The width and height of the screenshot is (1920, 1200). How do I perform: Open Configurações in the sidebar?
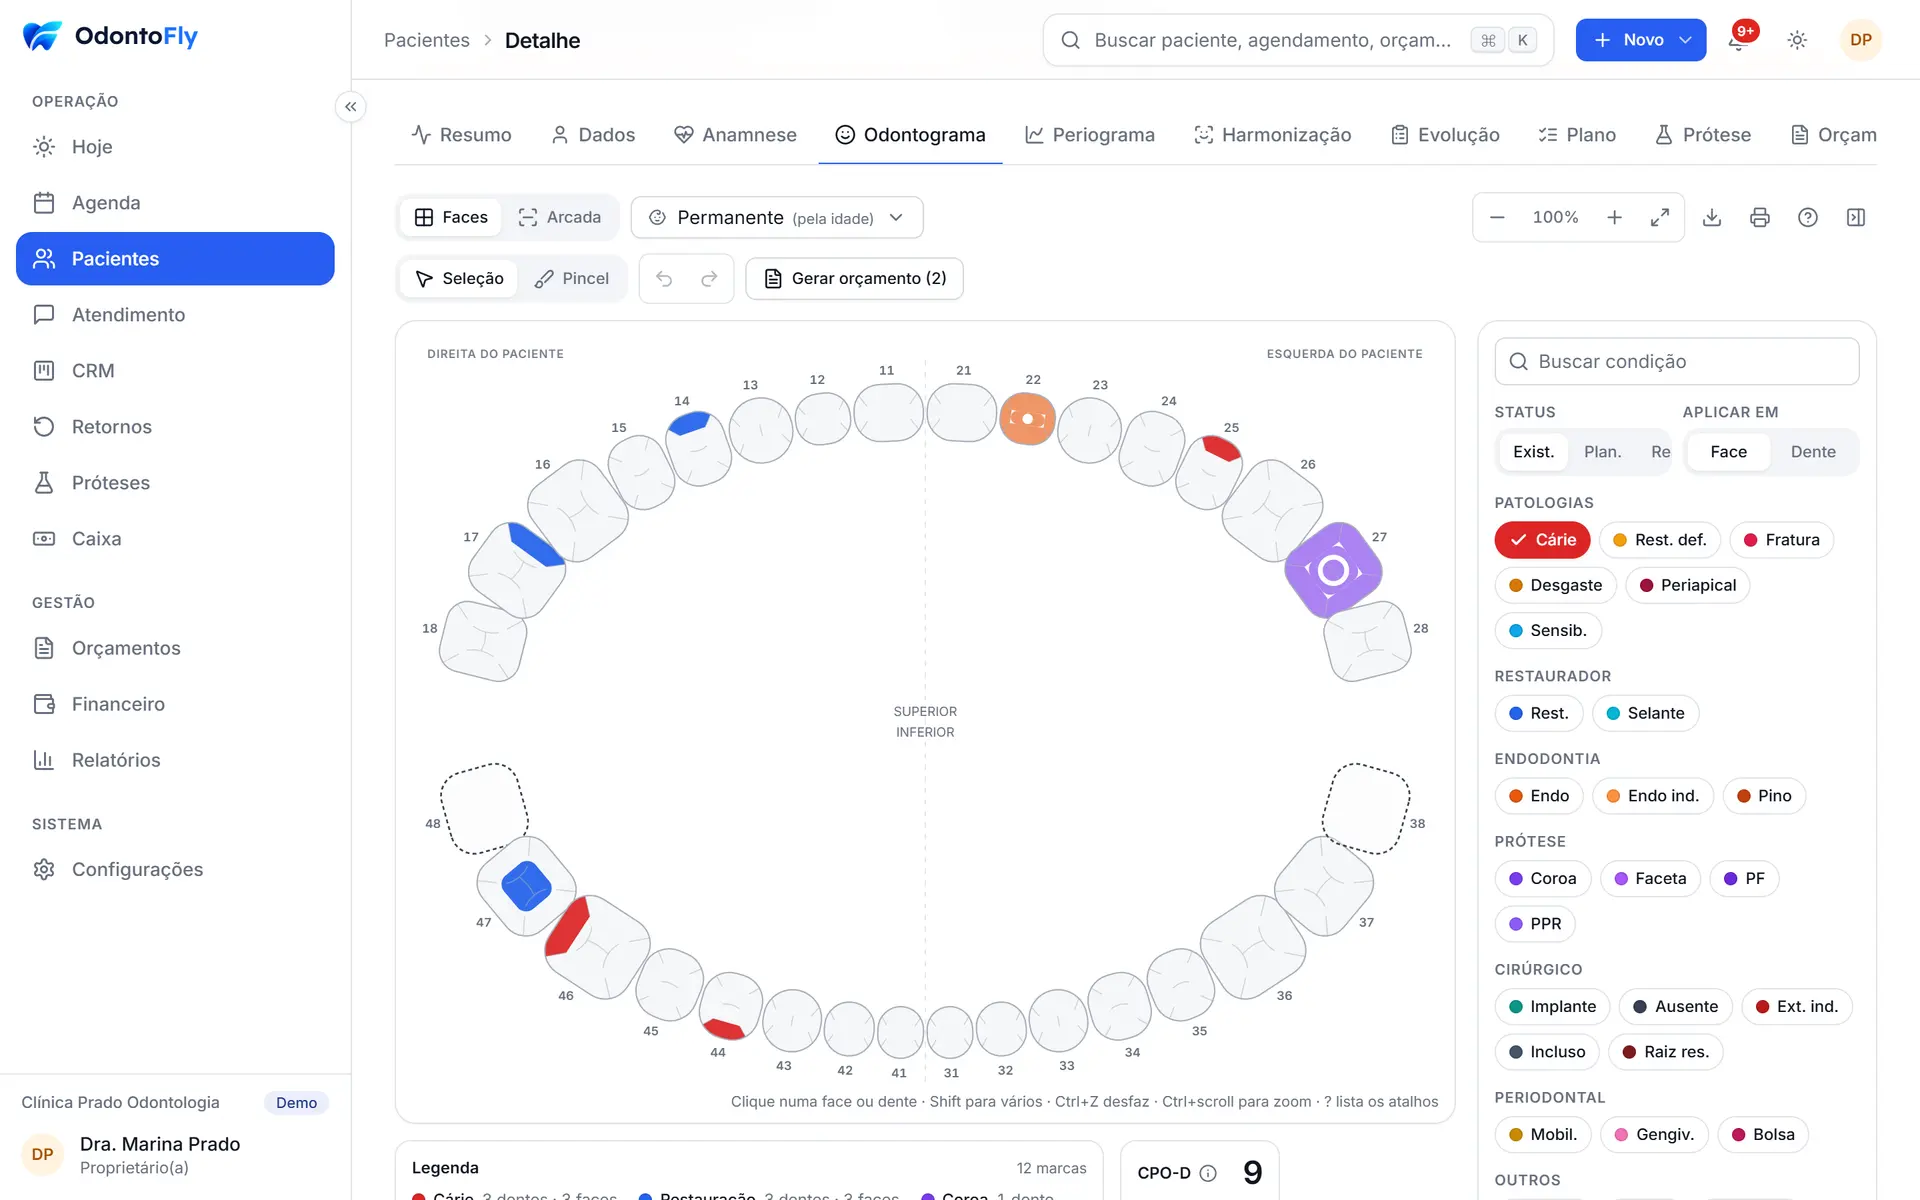pos(175,869)
